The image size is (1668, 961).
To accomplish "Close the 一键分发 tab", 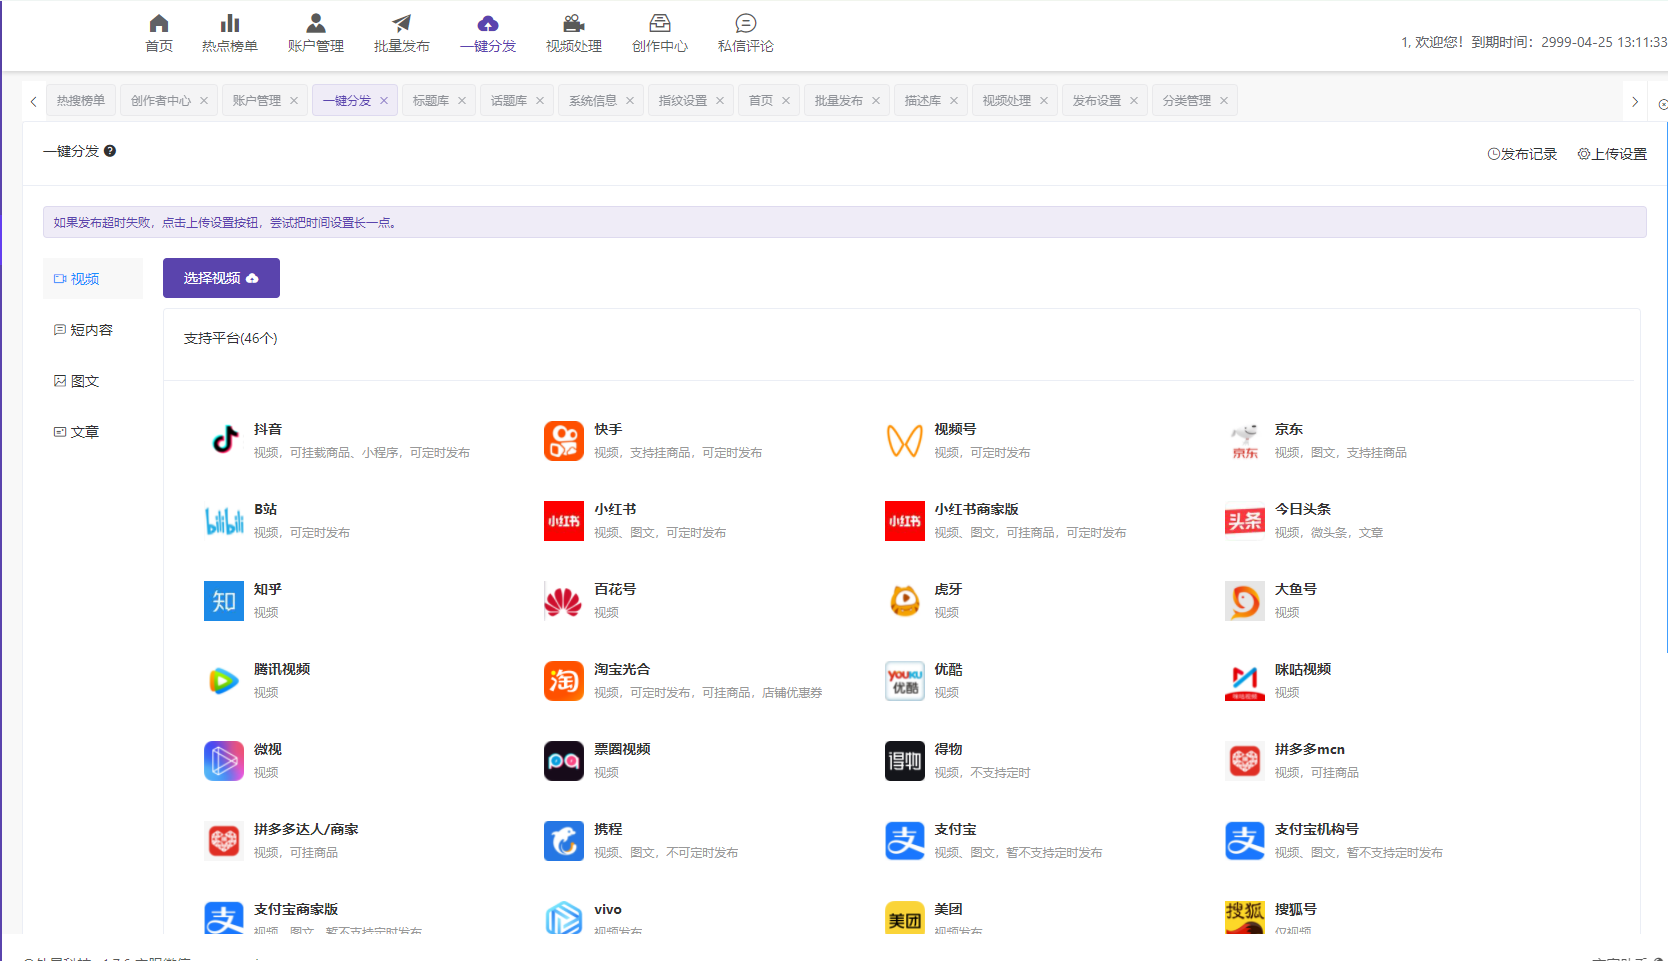I will point(384,100).
